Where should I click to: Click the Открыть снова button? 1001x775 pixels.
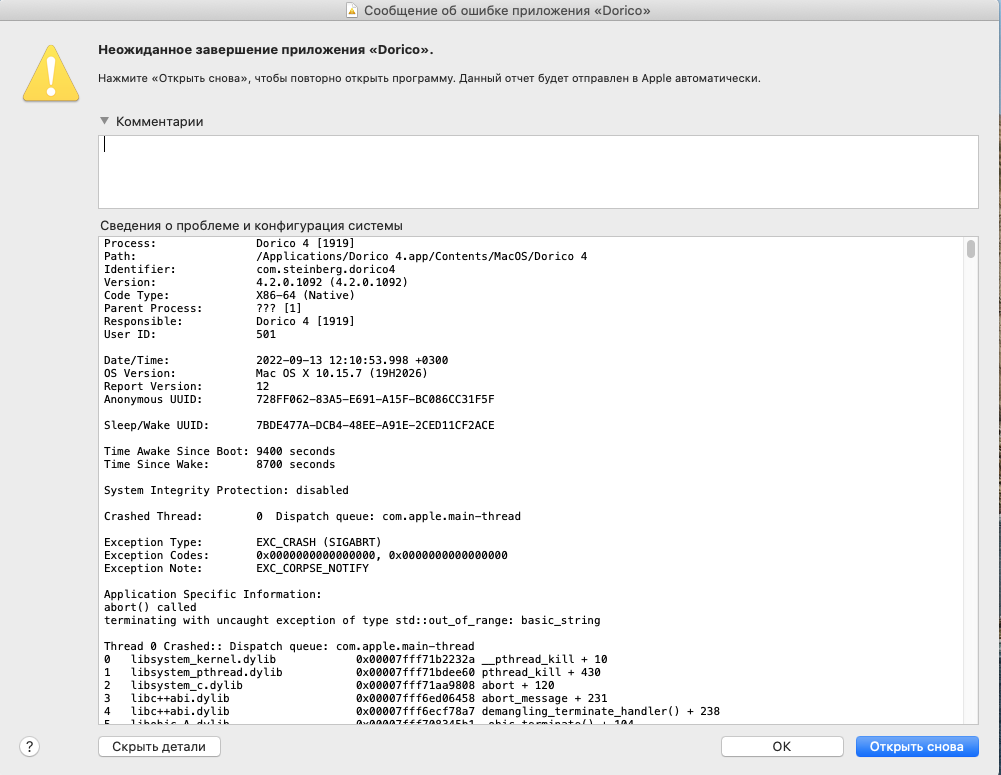tap(917, 746)
